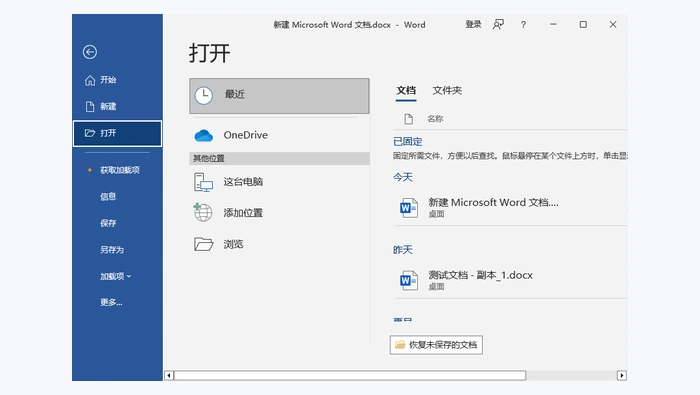Click Word icon of 新建 Microsoft Word 文档
The width and height of the screenshot is (700, 395).
tap(408, 208)
